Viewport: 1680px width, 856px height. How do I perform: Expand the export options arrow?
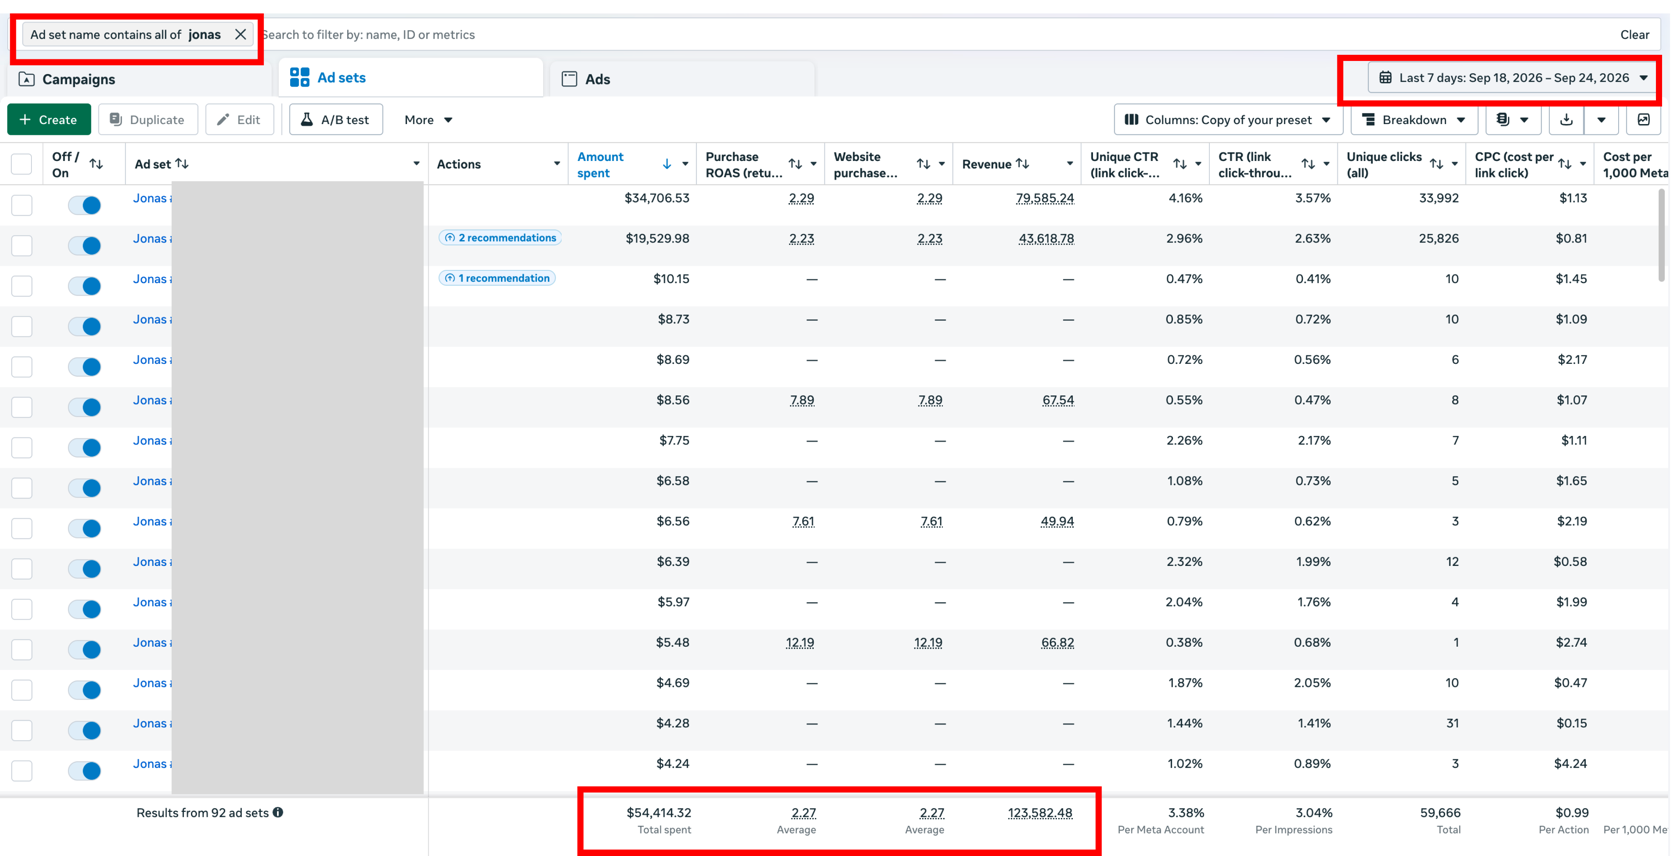[1601, 119]
